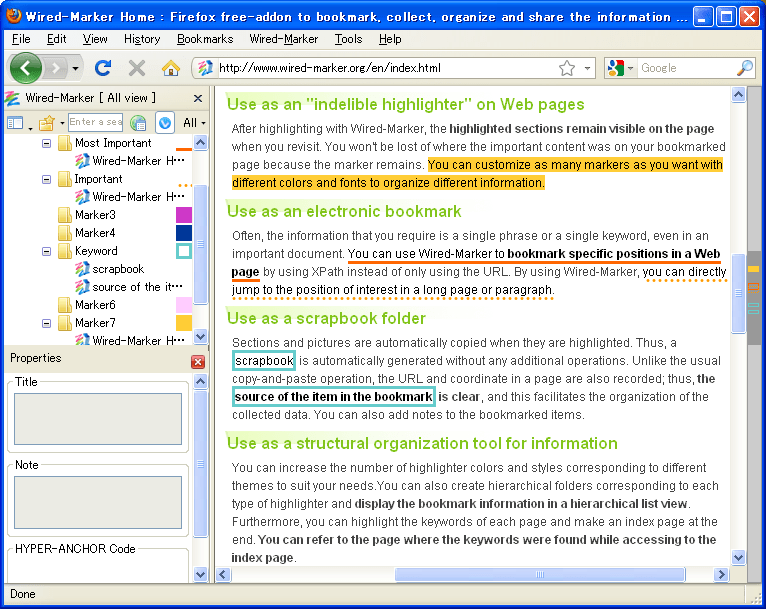Click the Title text box in Properties
This screenshot has height=609, width=766.
tap(98, 419)
